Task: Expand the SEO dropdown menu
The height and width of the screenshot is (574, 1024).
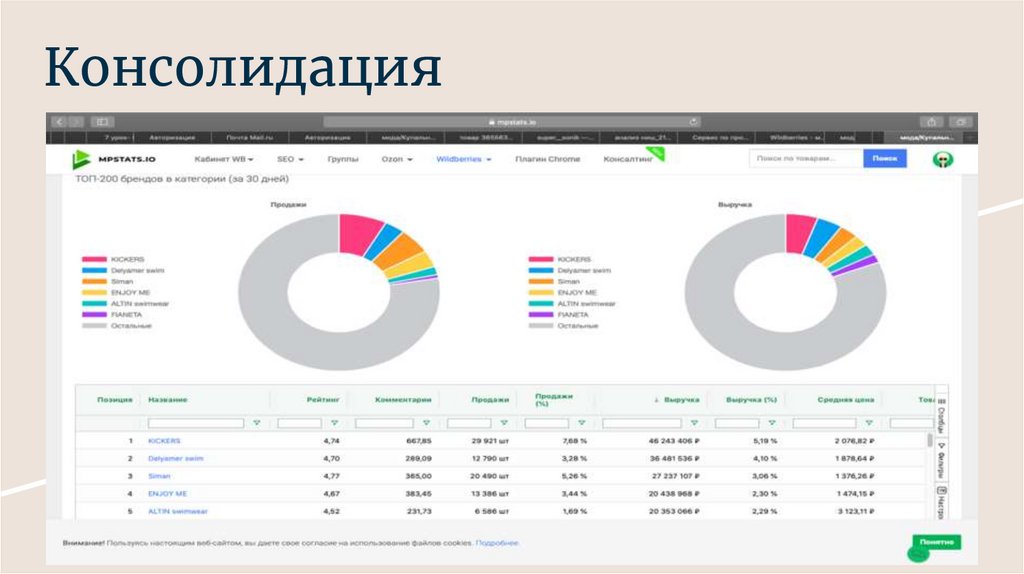Action: (290, 159)
